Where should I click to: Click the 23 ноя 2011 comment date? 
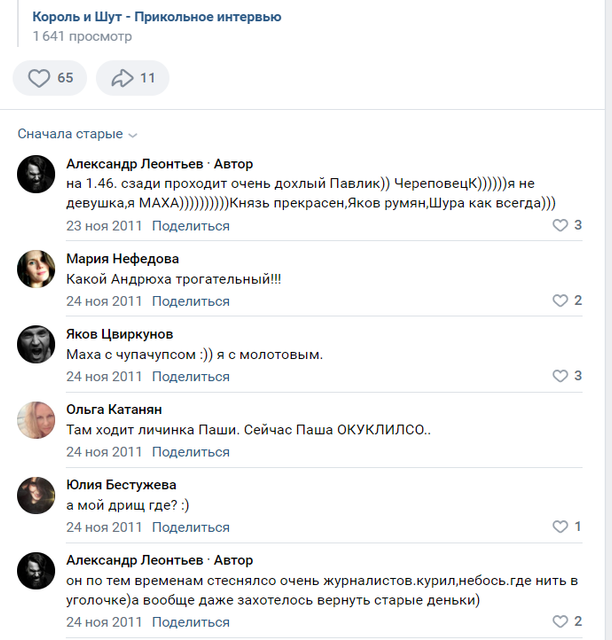(104, 226)
